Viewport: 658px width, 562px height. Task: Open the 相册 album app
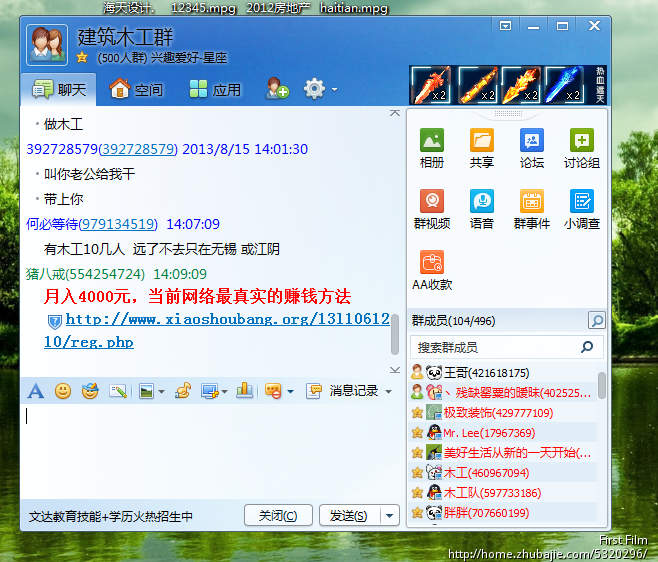click(x=431, y=148)
